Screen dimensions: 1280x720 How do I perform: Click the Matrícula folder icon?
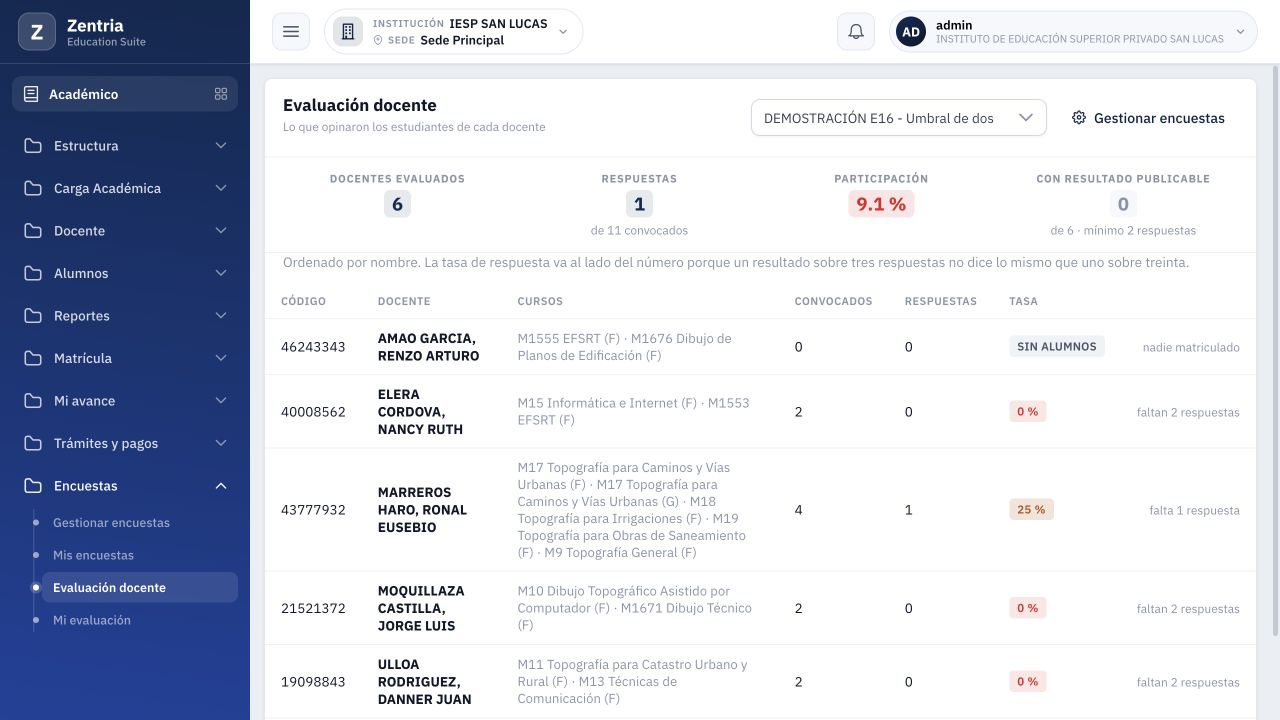click(x=34, y=358)
